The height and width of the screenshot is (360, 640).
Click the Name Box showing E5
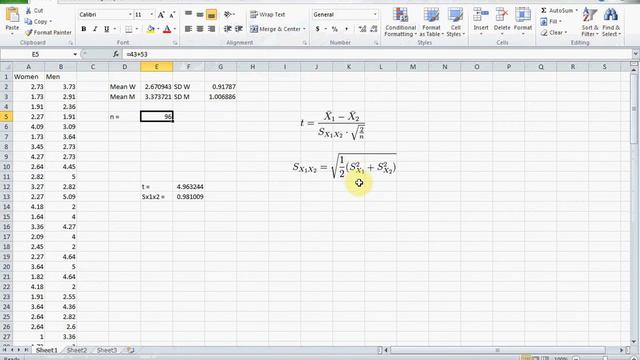click(36, 54)
